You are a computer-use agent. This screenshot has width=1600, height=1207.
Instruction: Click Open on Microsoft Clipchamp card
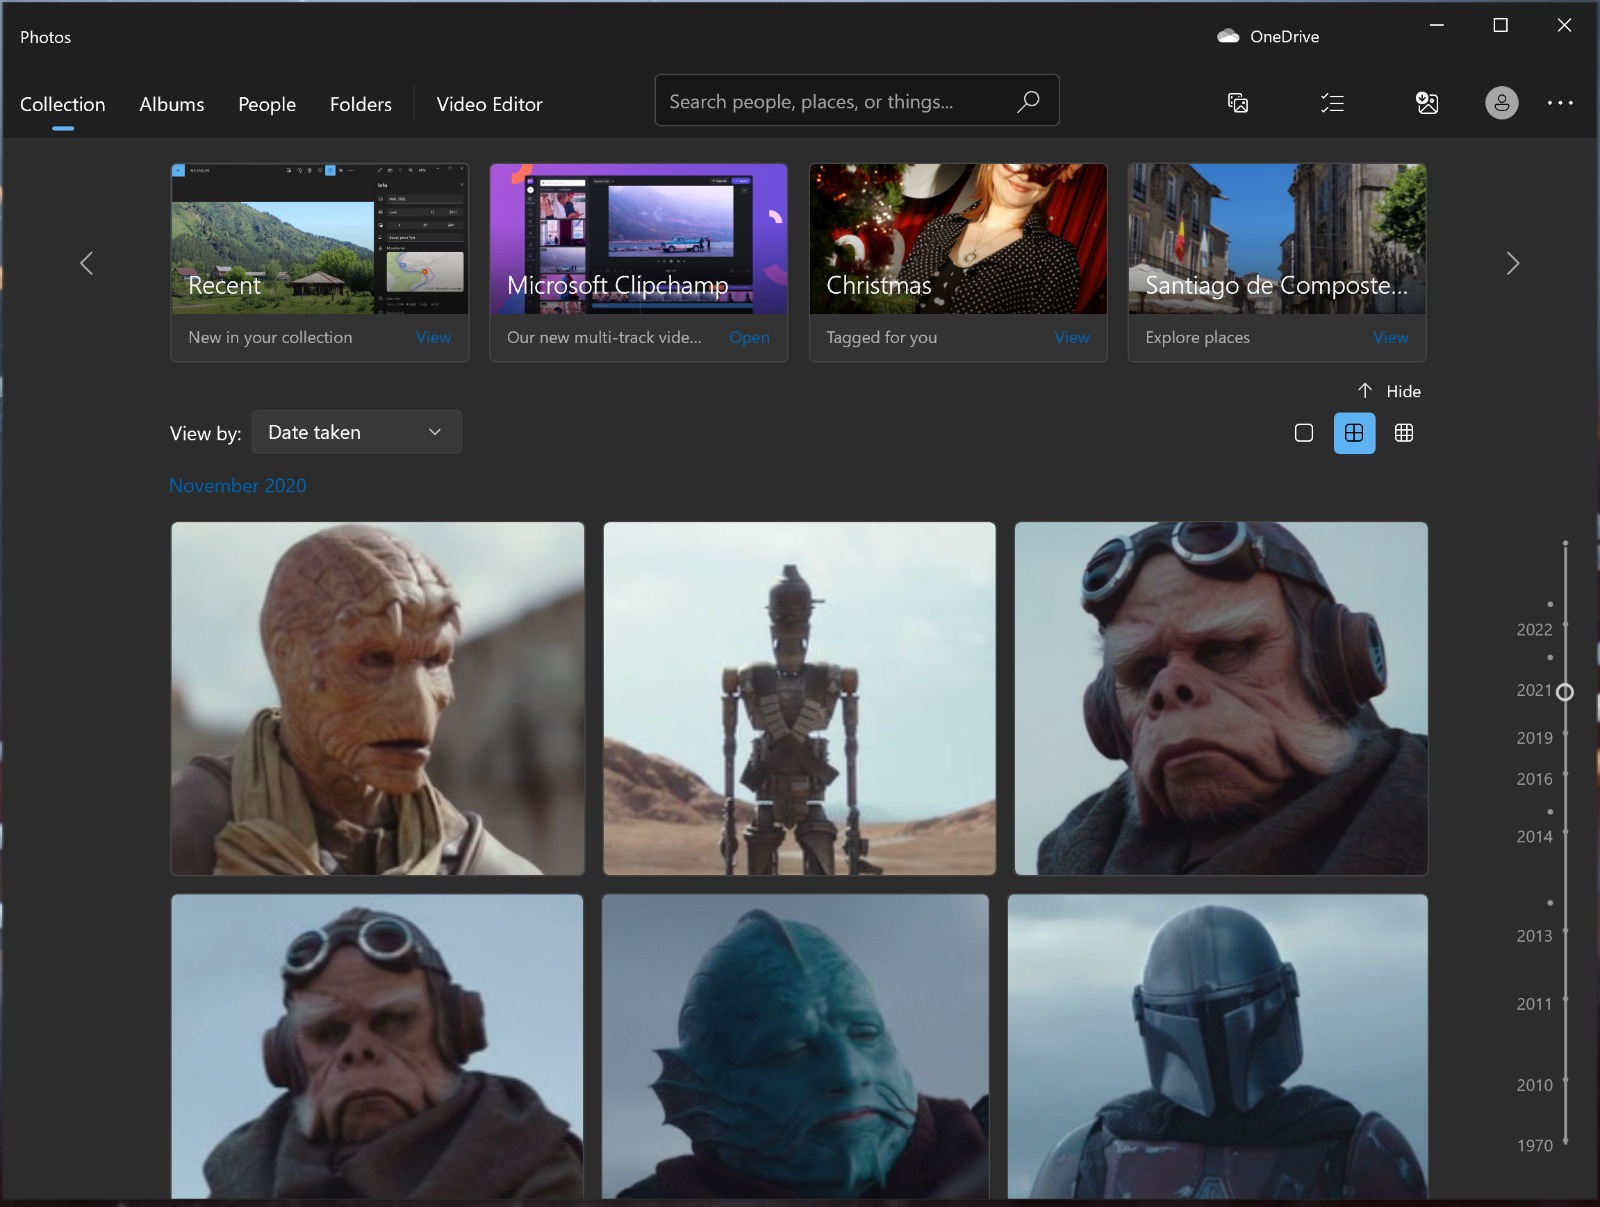(x=749, y=337)
